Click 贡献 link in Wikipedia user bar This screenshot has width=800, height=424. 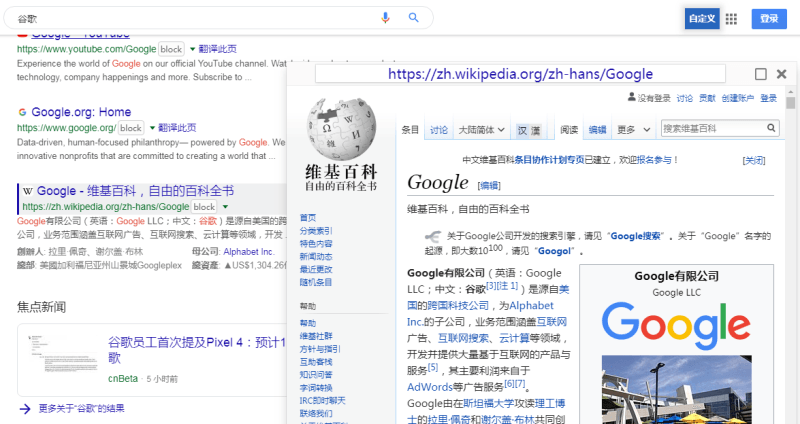(x=707, y=98)
